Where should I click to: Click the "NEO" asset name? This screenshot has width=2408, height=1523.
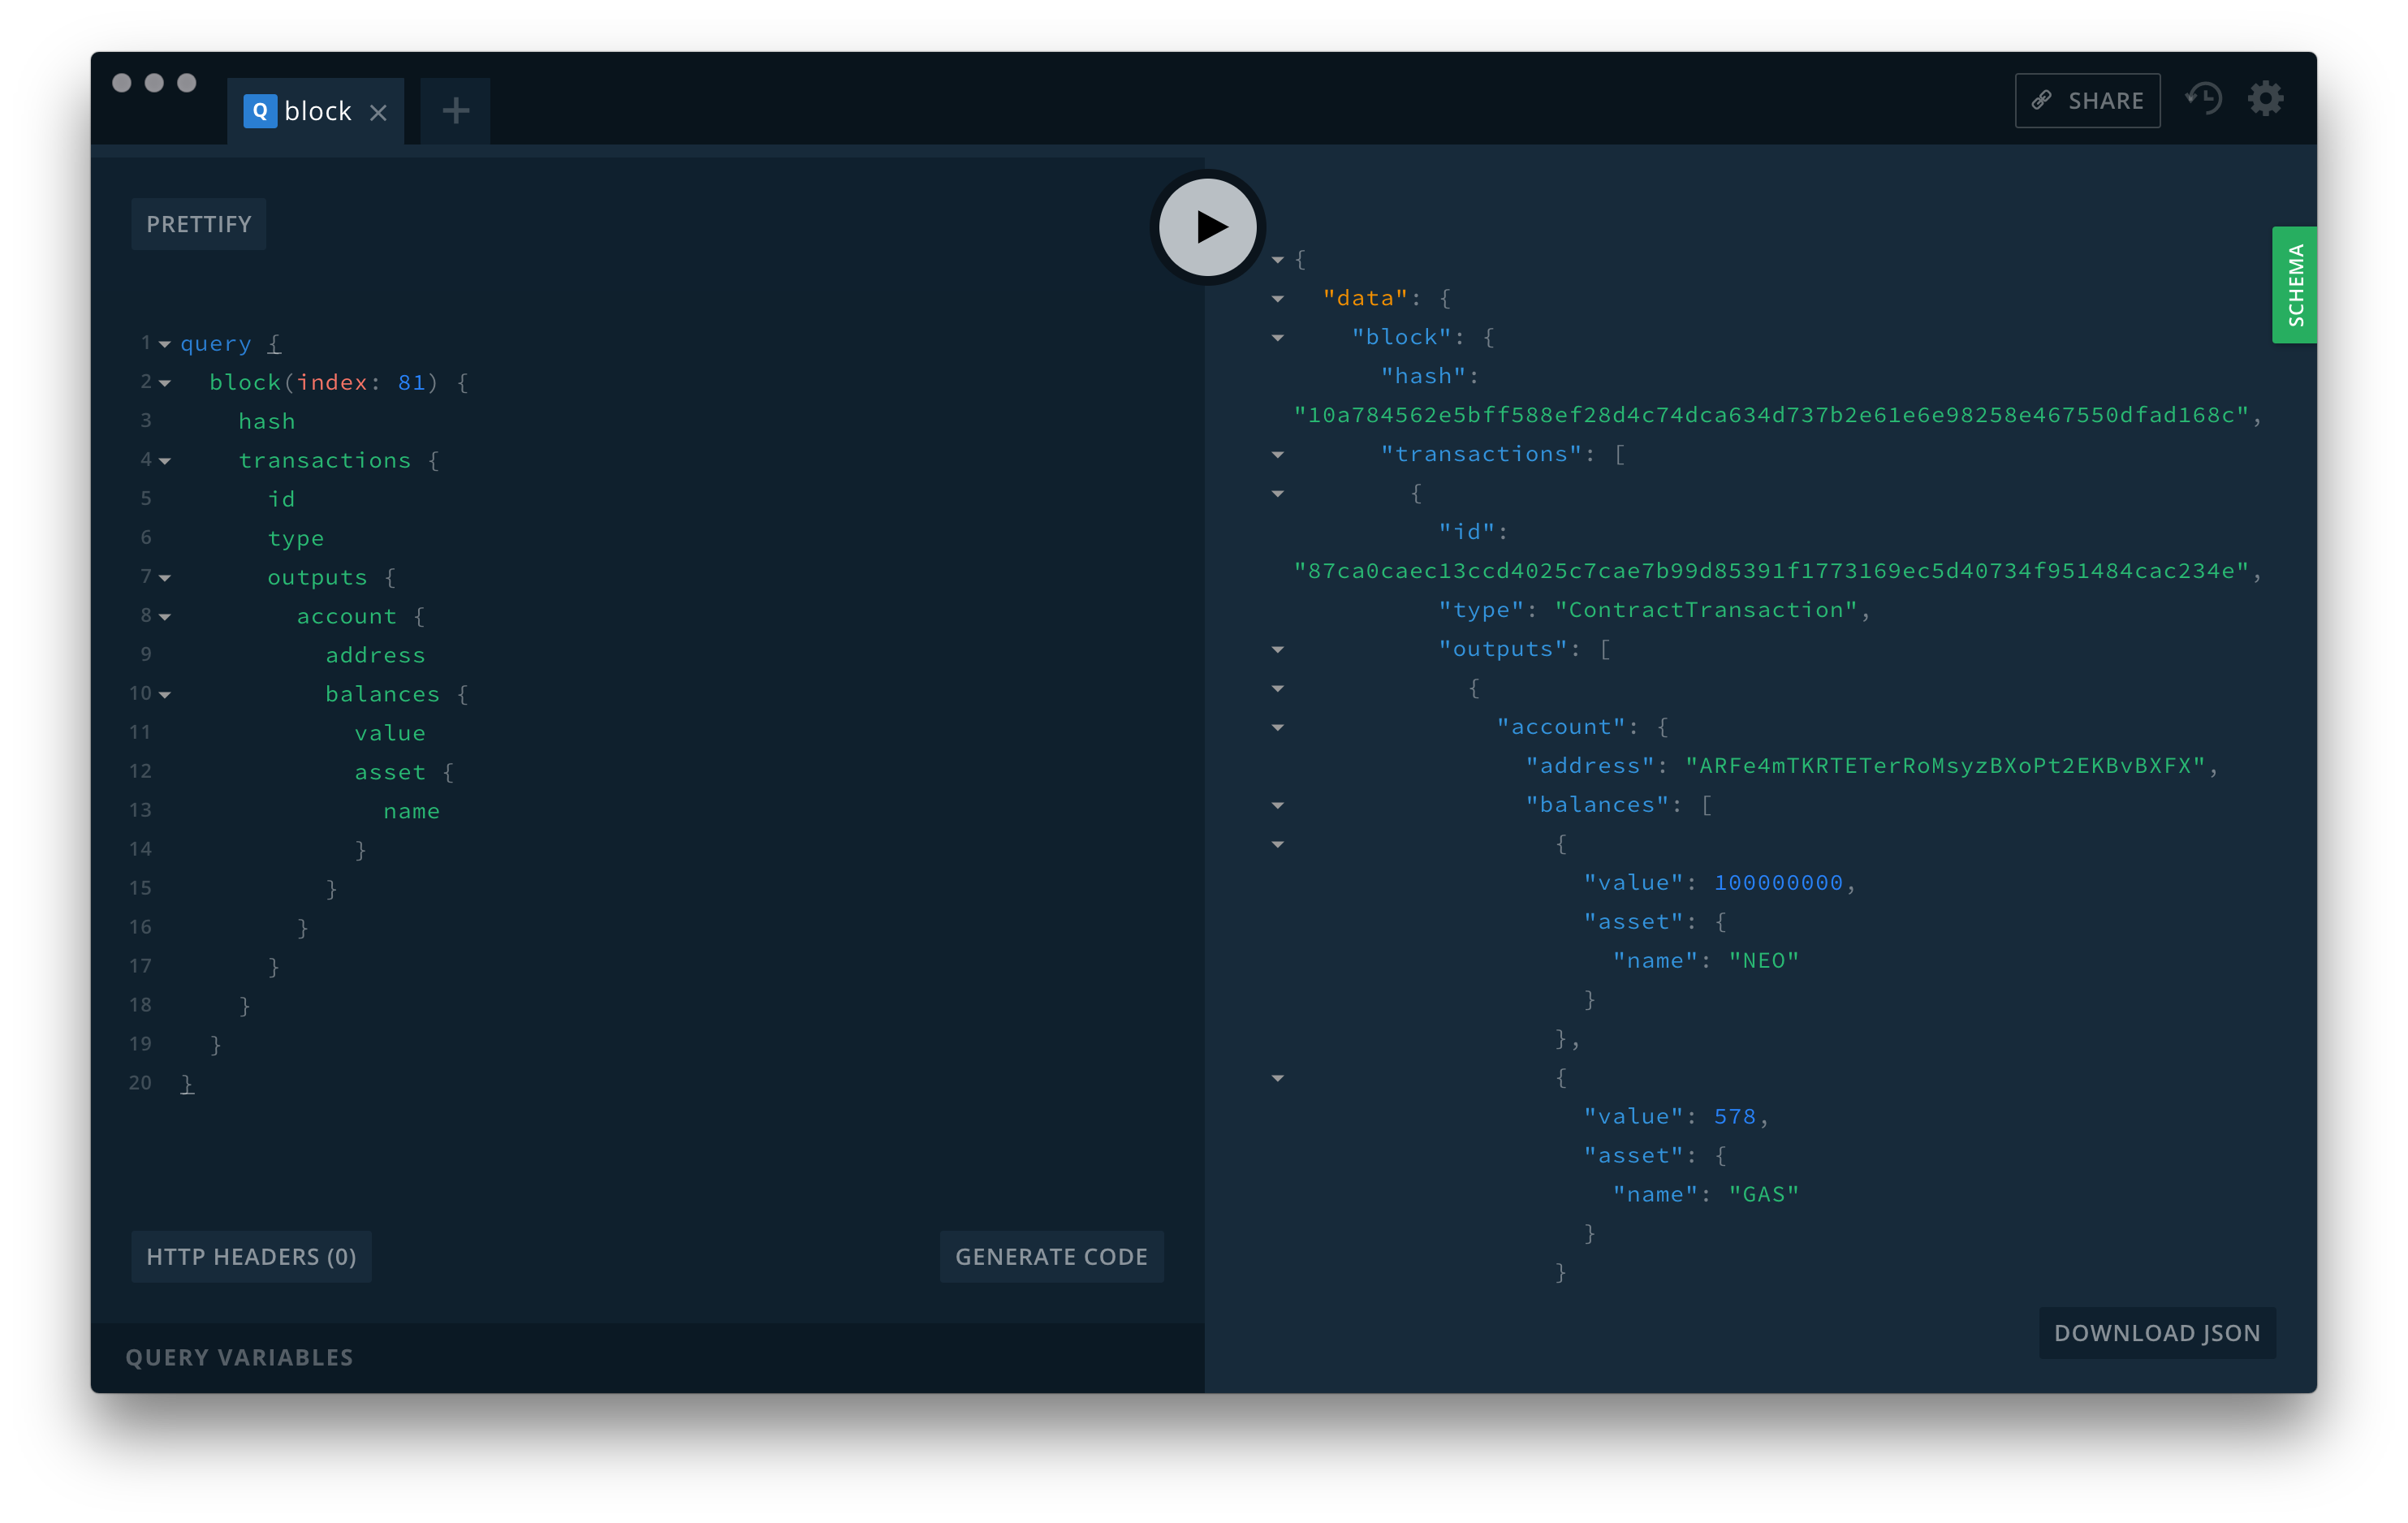click(x=1763, y=960)
